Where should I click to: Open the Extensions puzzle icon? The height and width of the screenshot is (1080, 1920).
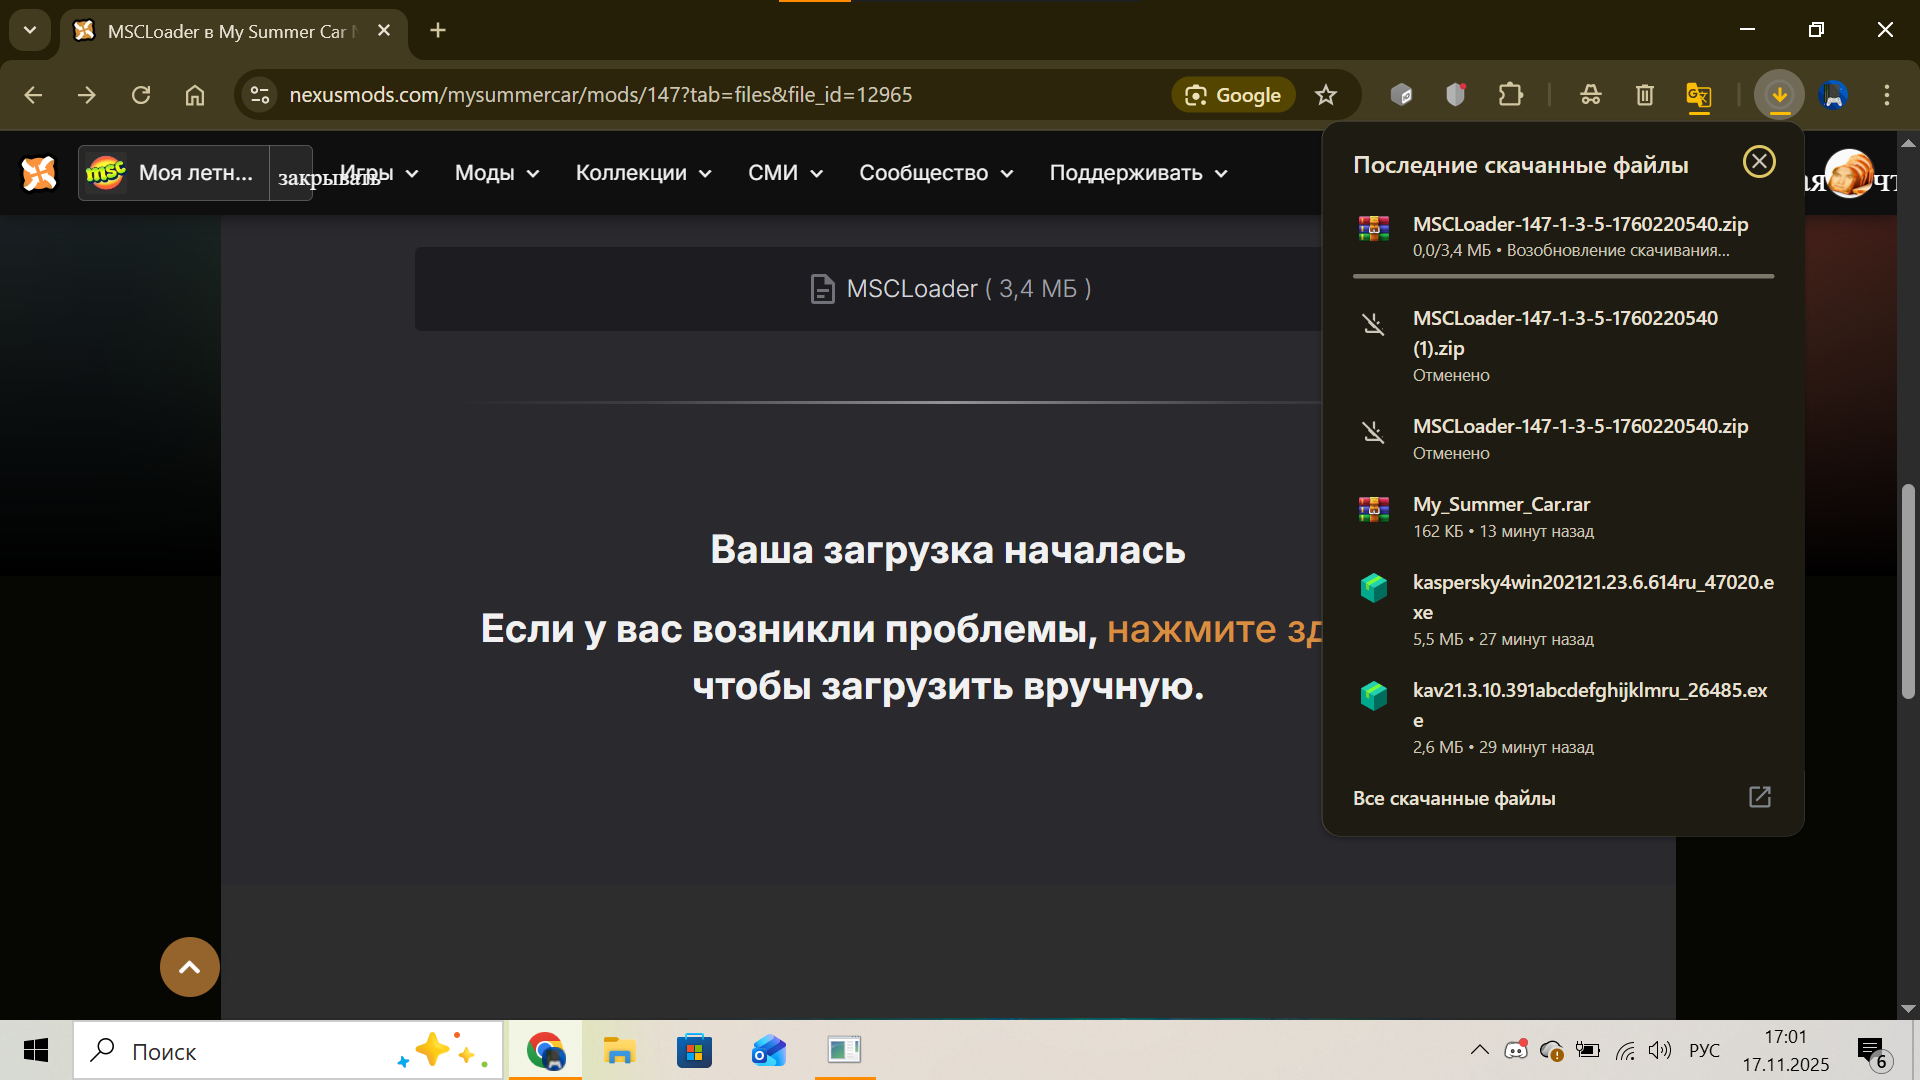1510,95
